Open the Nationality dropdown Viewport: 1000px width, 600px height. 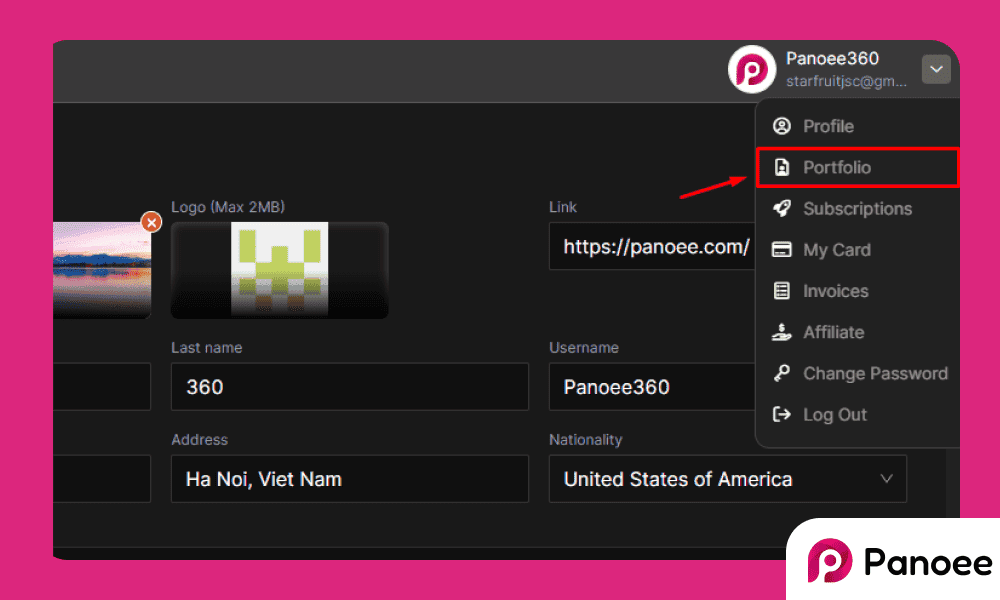pos(727,479)
